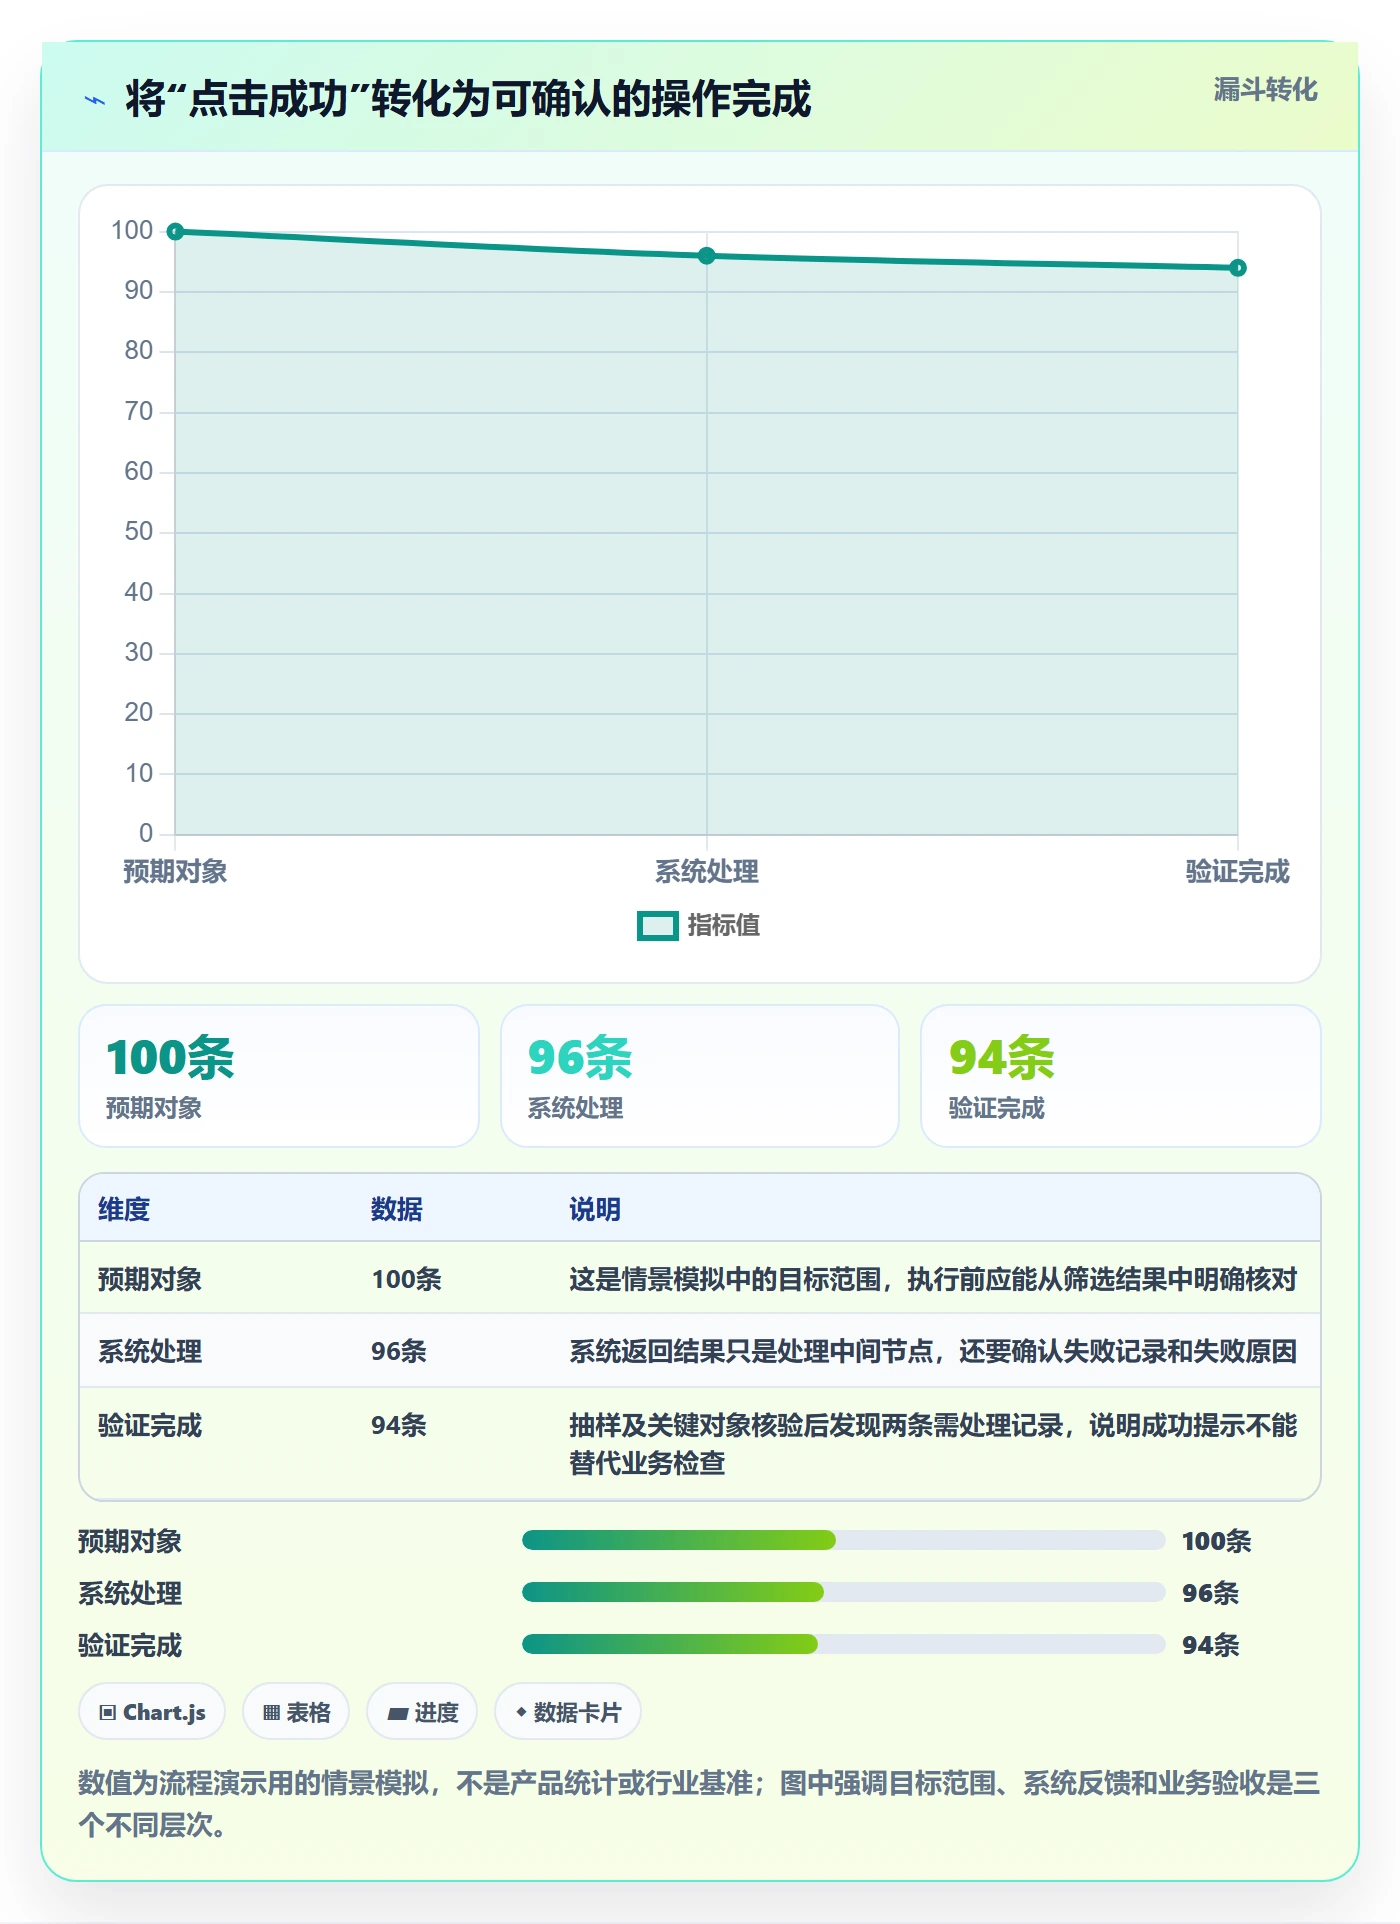
Task: Click the 96条 value in the table
Action: click(399, 1351)
